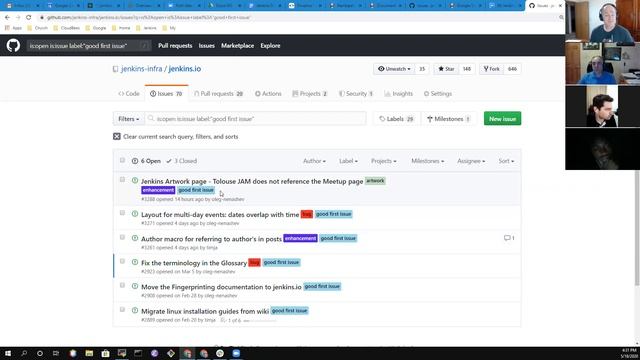Viewport: 640px width, 360px height.
Task: Open Task View on the taskbar
Action: [x=56, y=353]
